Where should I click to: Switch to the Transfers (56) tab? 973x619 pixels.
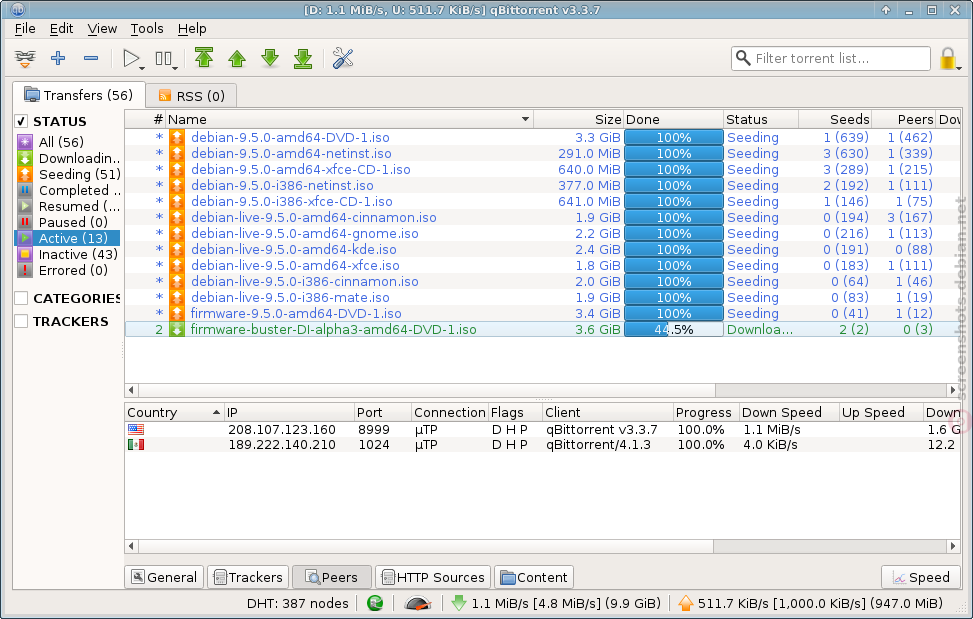pyautogui.click(x=79, y=95)
